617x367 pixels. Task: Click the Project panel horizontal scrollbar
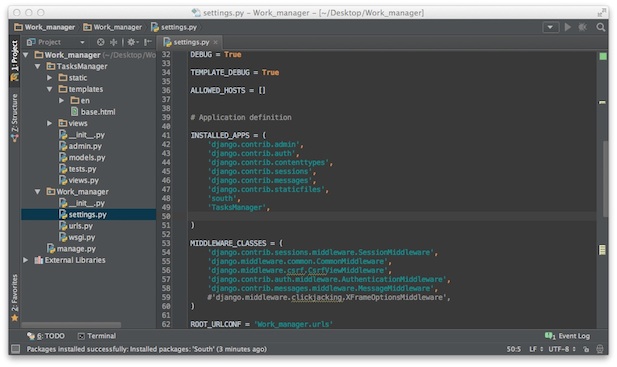pos(71,325)
